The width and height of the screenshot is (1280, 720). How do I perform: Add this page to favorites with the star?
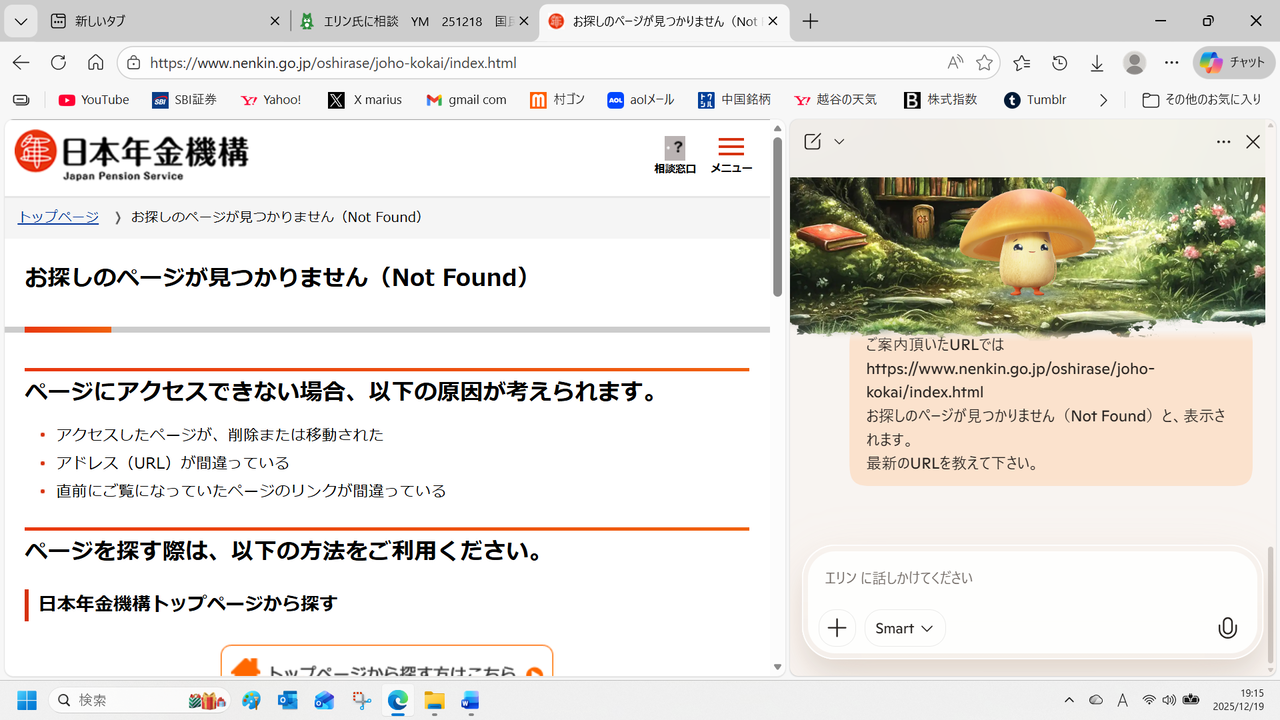point(985,63)
